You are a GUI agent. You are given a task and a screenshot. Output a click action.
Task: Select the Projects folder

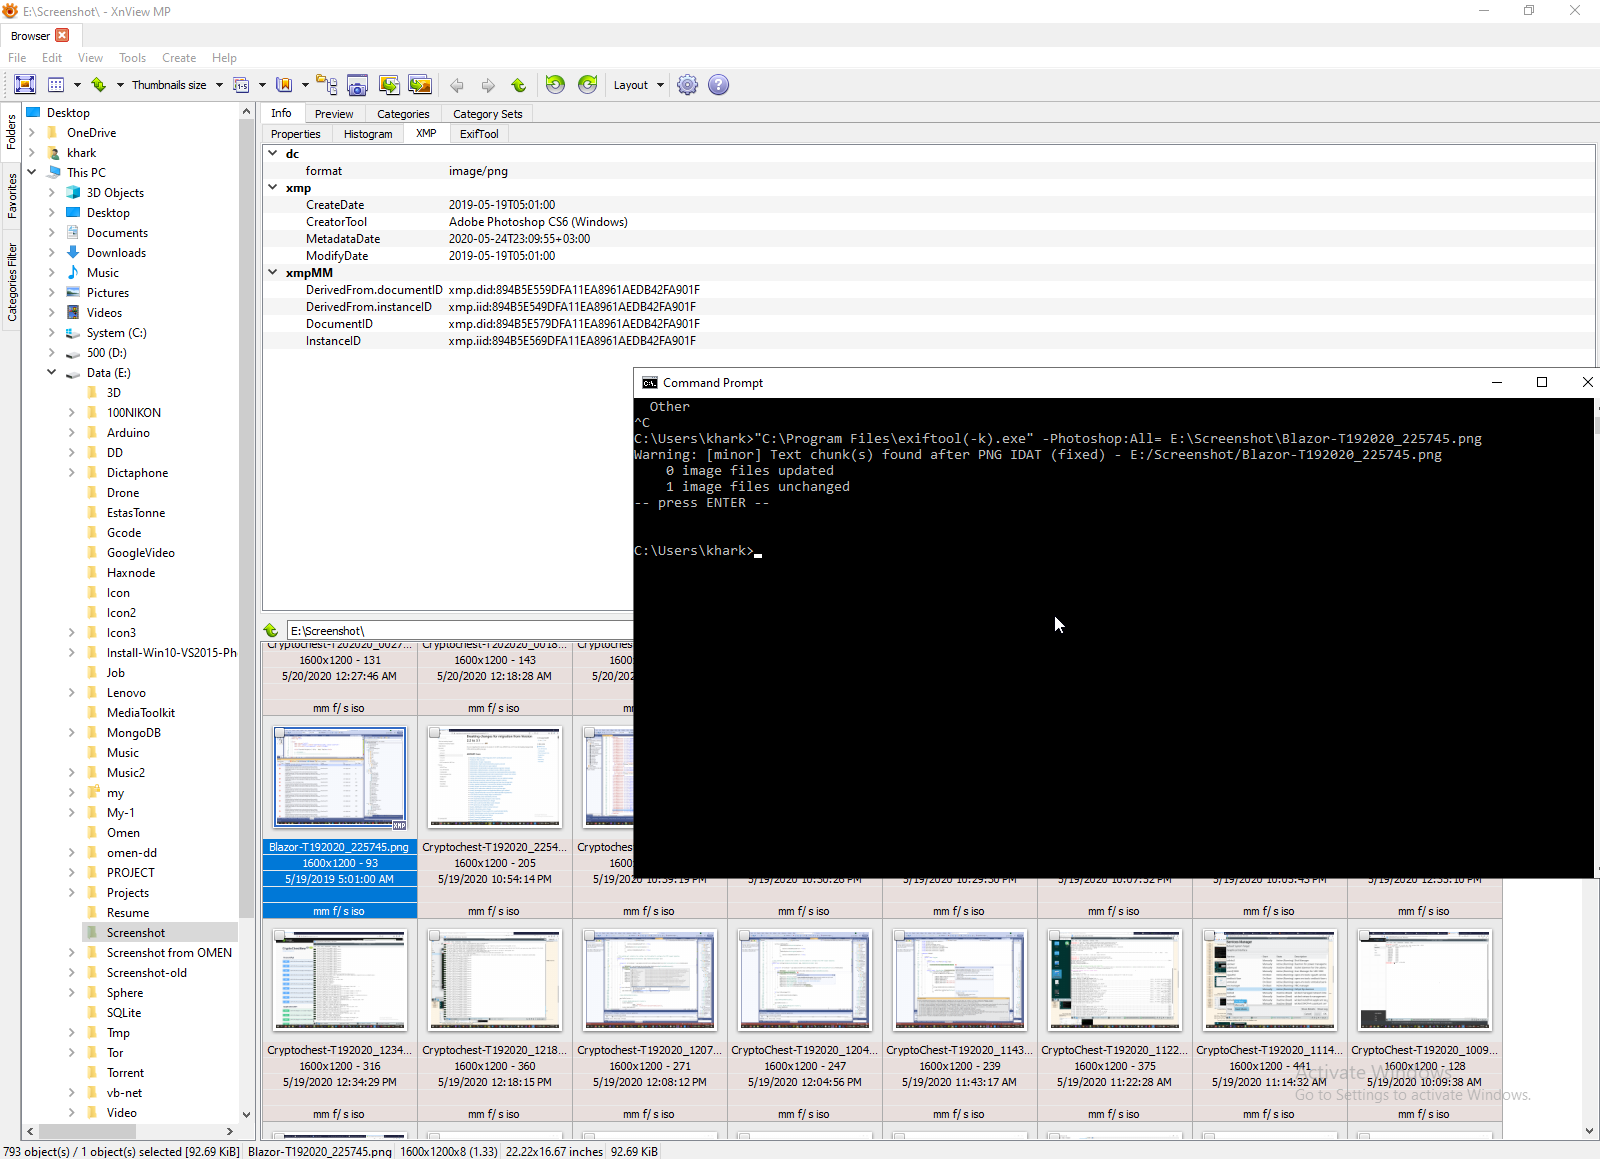pos(128,893)
